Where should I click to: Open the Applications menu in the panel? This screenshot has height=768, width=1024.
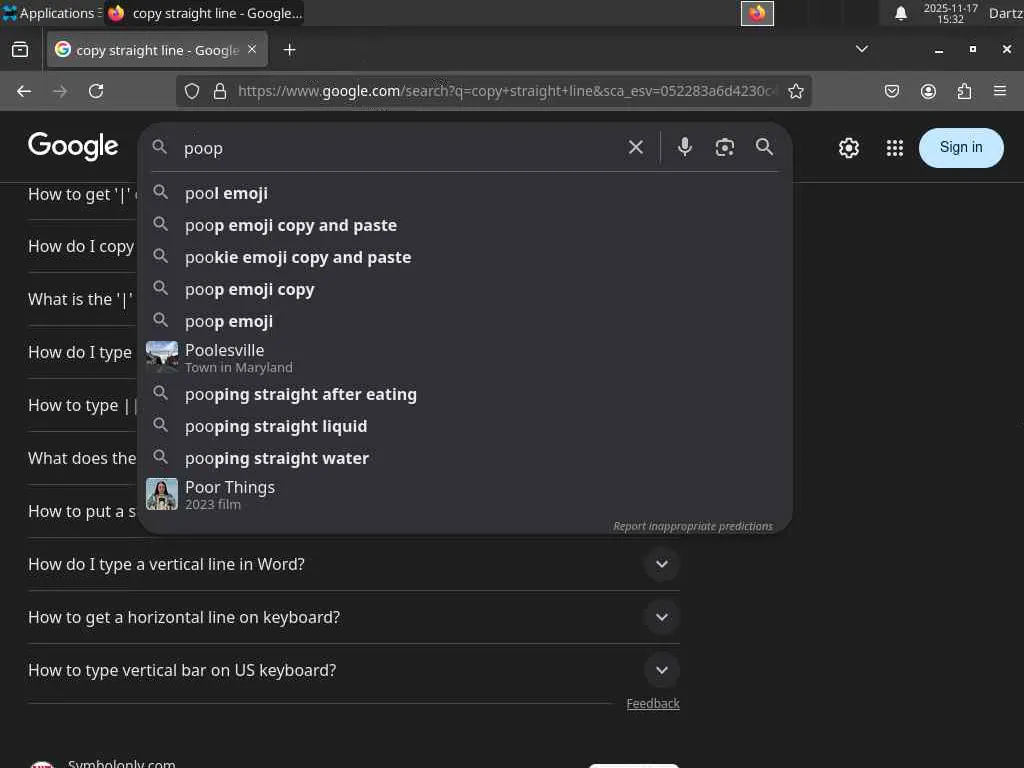(x=51, y=13)
